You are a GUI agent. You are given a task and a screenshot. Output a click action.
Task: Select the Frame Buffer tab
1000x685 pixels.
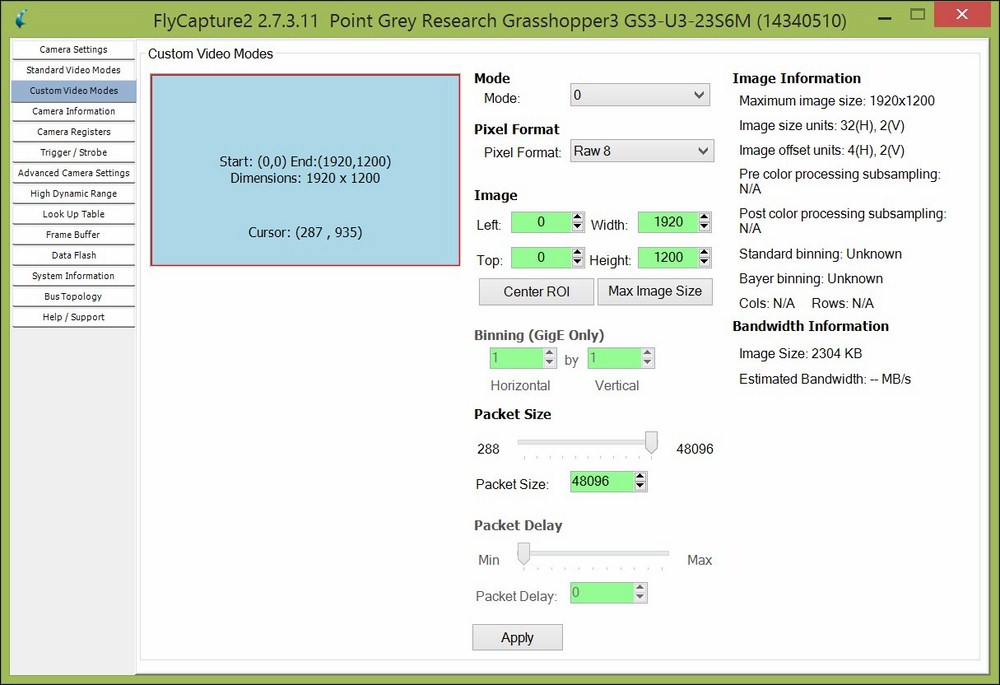click(x=73, y=235)
